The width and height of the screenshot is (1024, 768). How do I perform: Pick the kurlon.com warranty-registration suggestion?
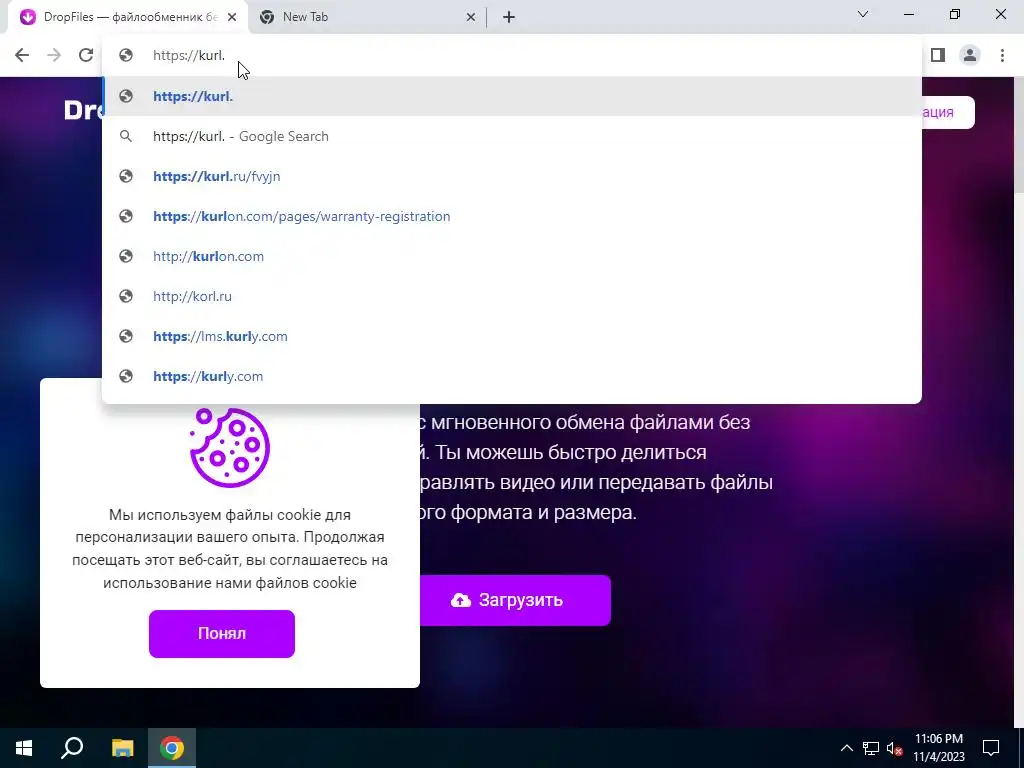(512, 216)
